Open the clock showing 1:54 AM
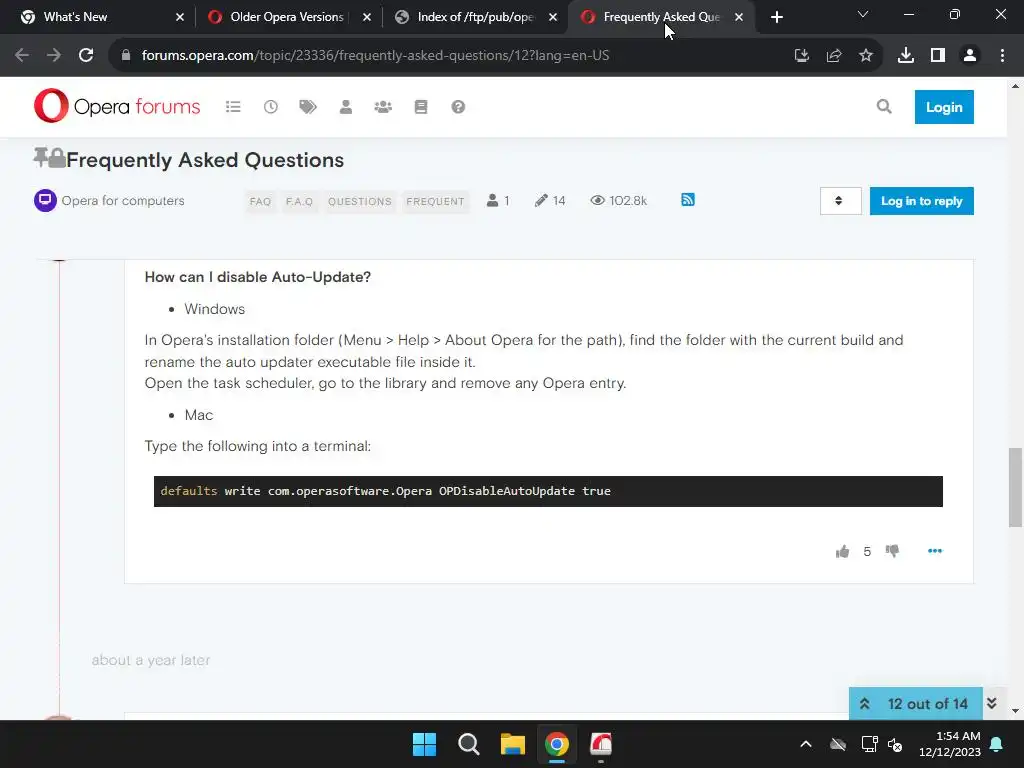 pyautogui.click(x=950, y=744)
